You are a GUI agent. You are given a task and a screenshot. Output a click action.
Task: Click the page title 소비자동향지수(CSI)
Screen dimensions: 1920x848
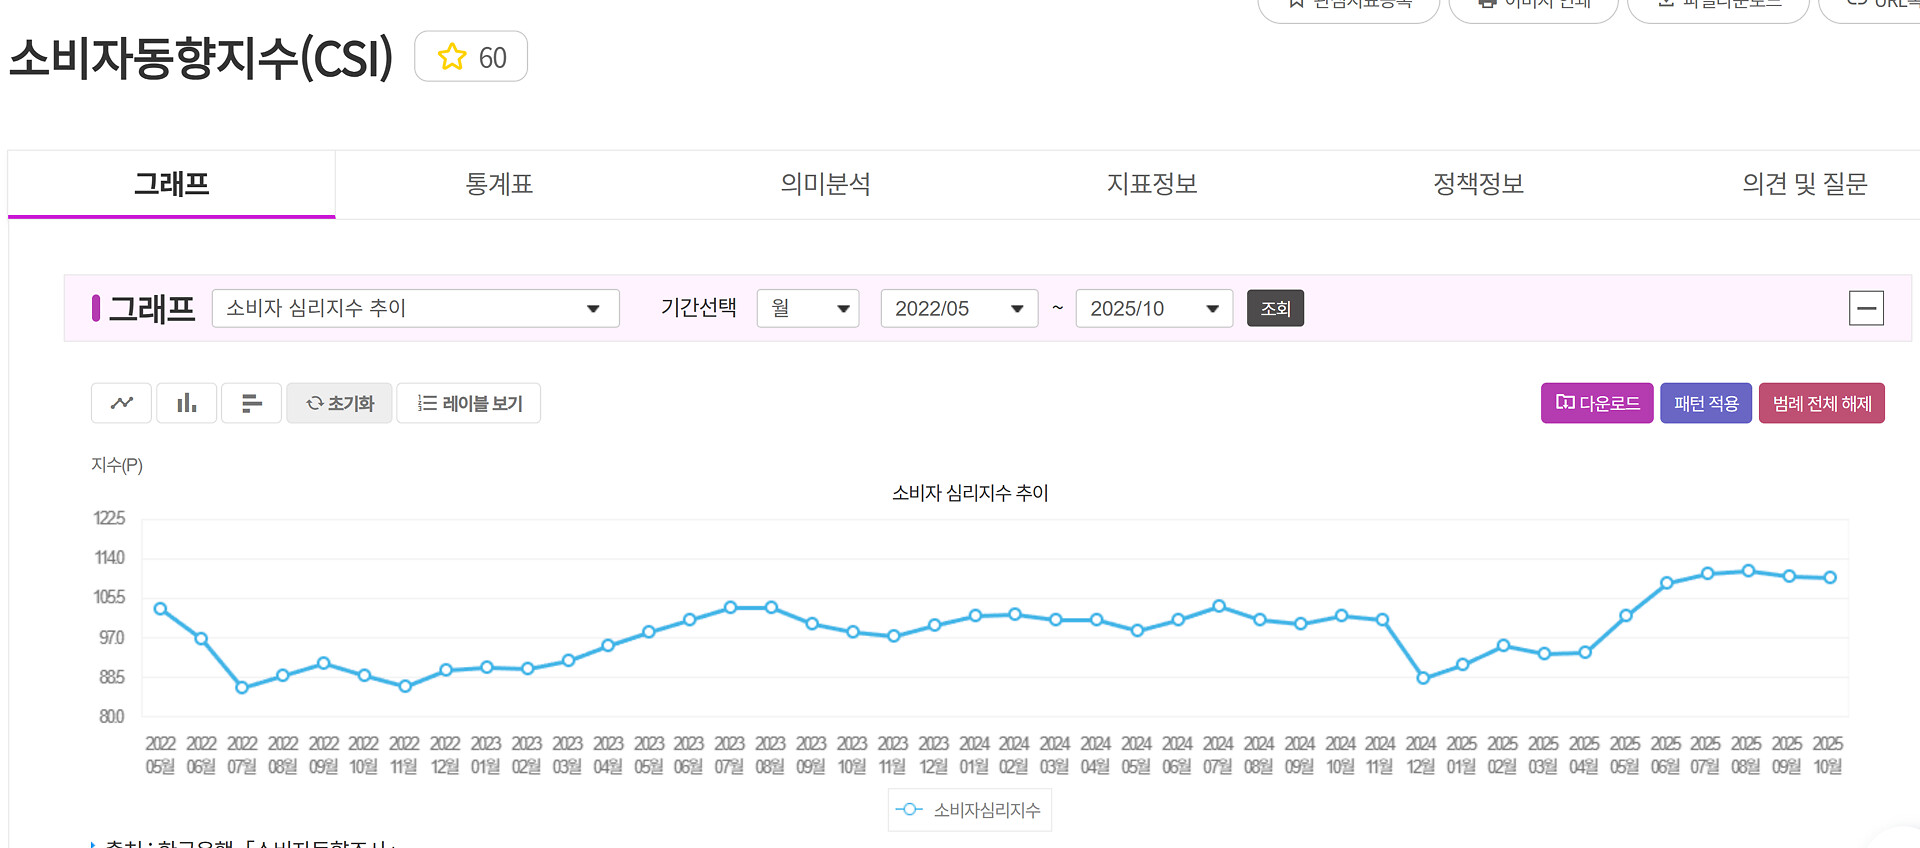pos(201,58)
